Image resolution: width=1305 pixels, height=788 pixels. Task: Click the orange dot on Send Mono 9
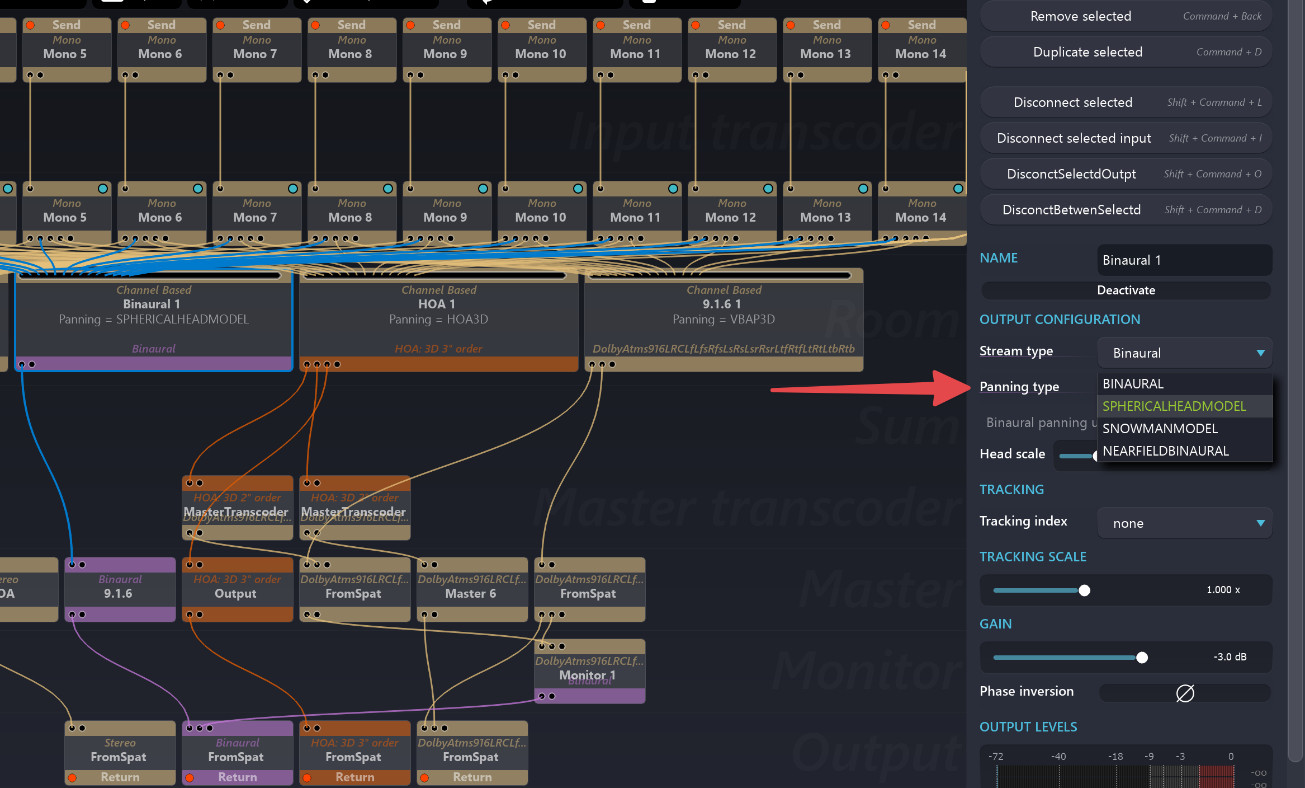[x=410, y=24]
